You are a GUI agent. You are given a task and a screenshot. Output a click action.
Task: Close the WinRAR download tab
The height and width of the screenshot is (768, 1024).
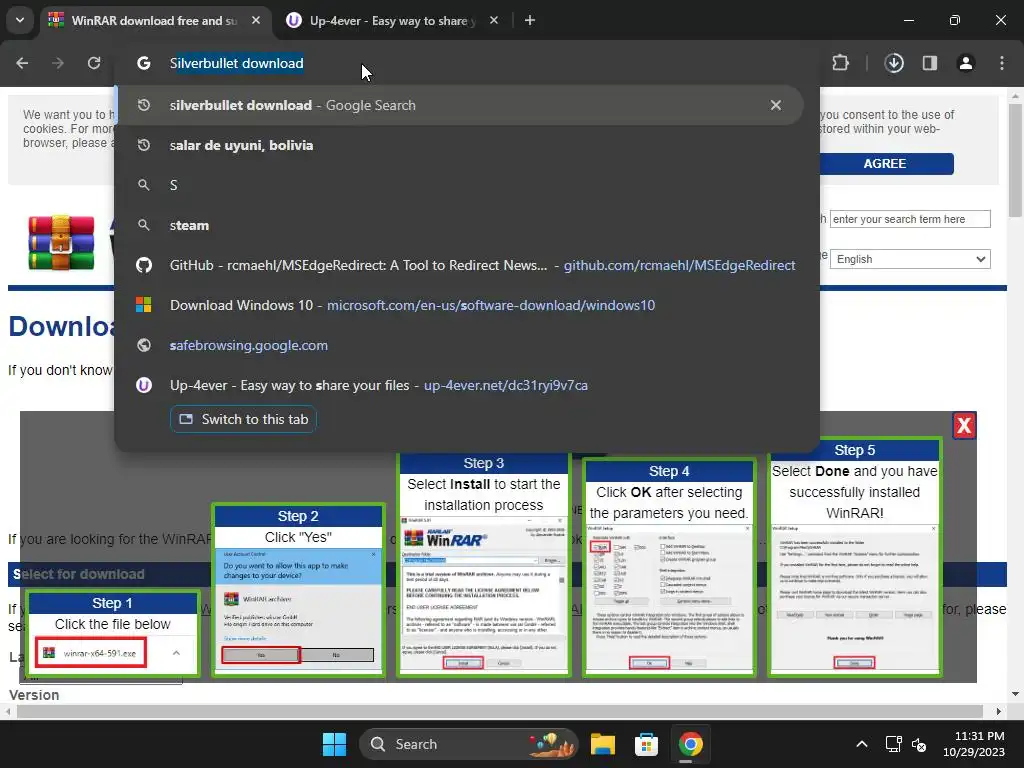click(x=256, y=20)
